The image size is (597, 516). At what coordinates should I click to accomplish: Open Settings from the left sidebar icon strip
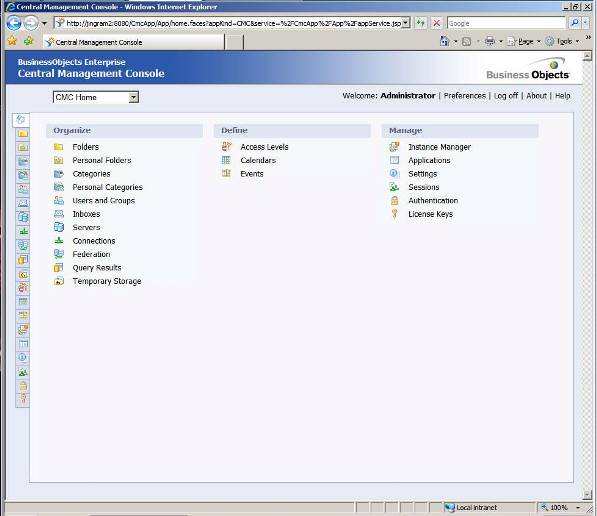(x=23, y=358)
